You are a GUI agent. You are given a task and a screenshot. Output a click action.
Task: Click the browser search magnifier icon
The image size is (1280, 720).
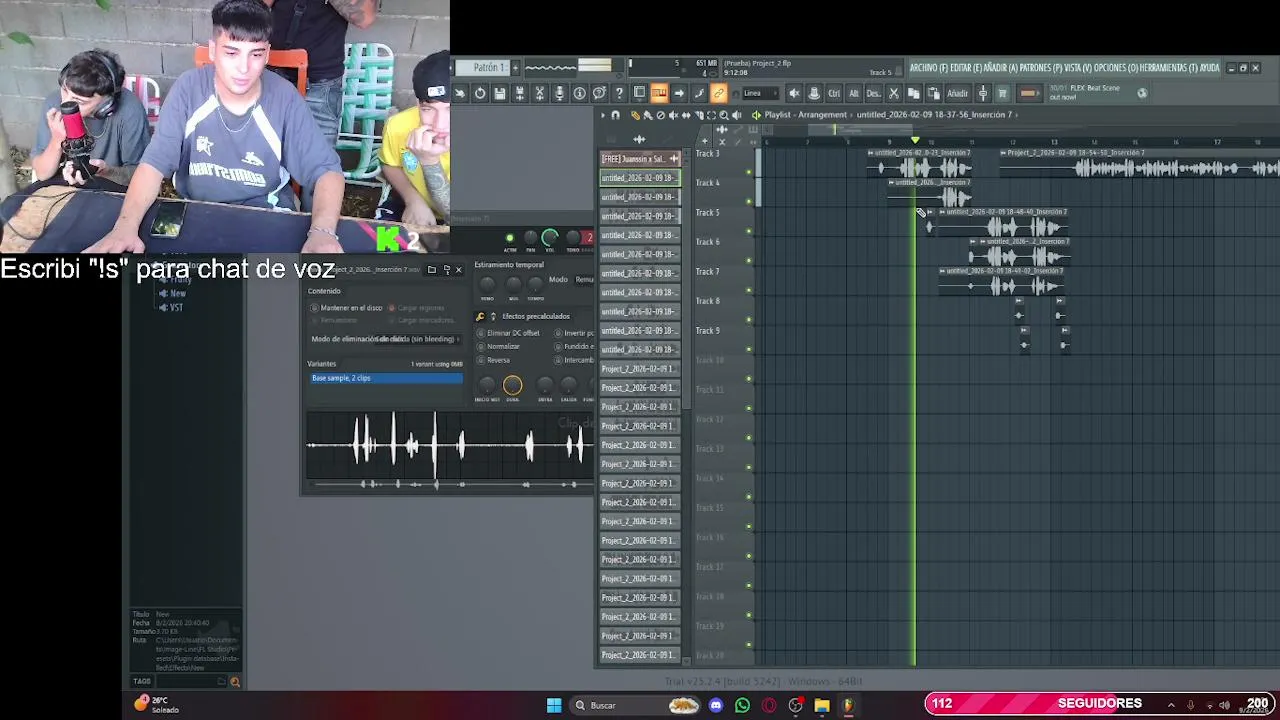[235, 682]
